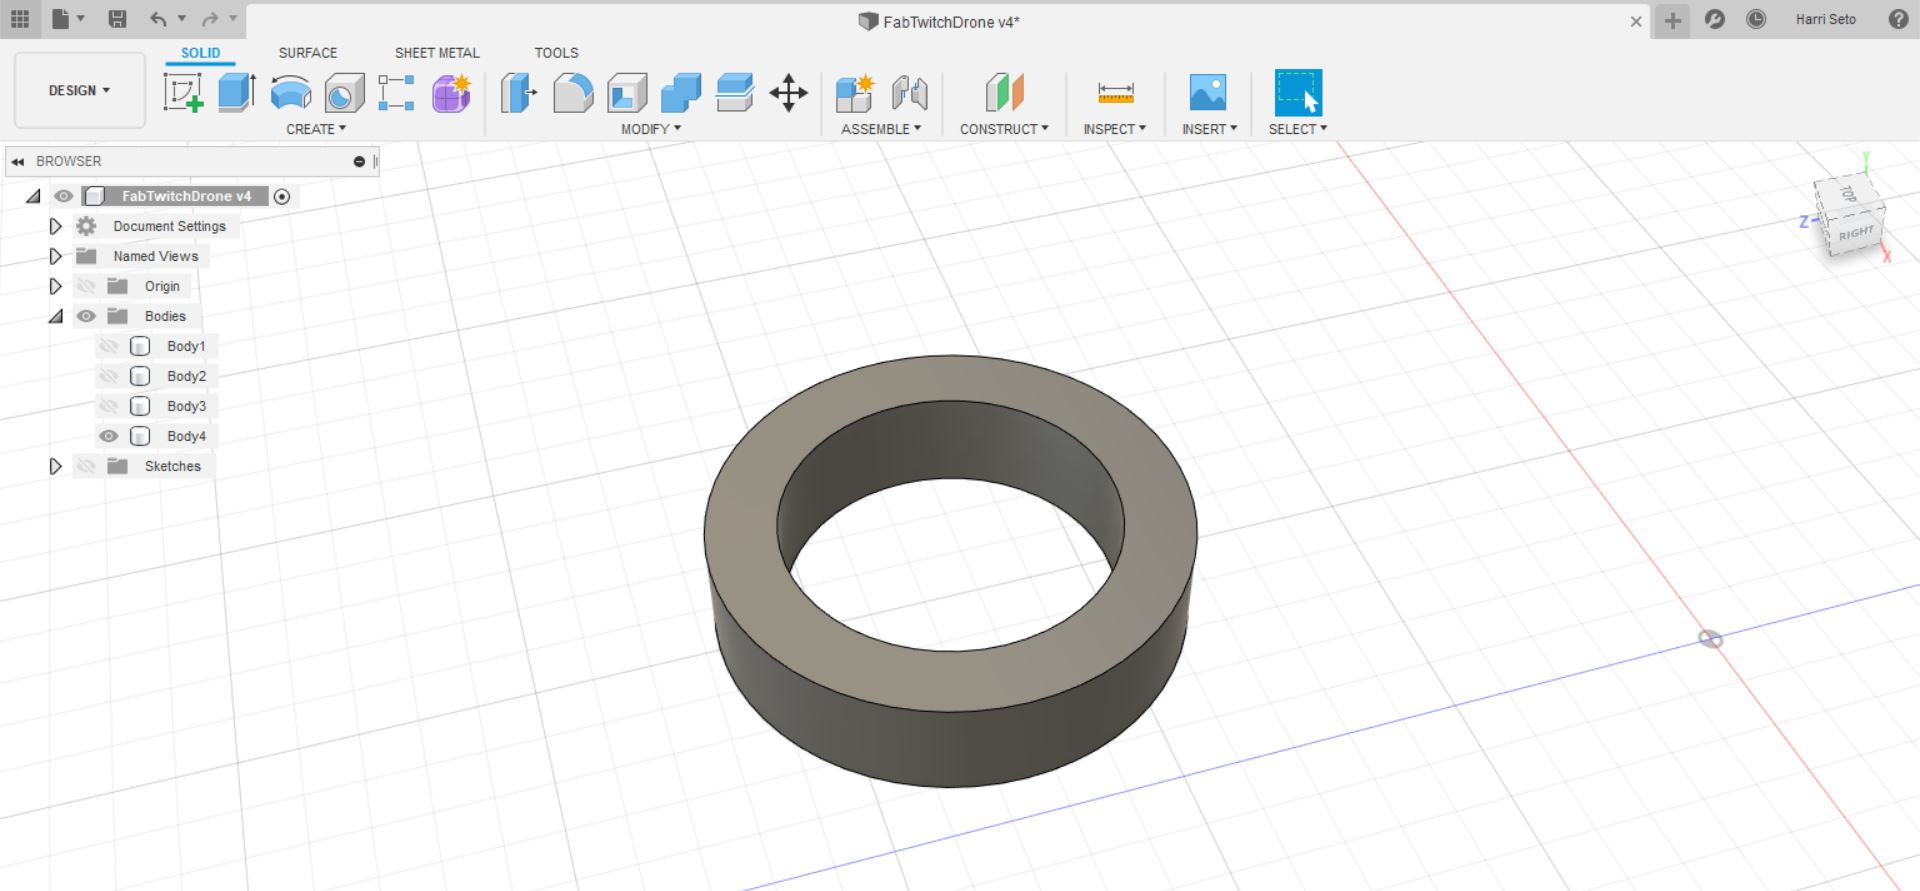Viewport: 1920px width, 891px height.
Task: Select the Hole tool
Action: pyautogui.click(x=344, y=92)
